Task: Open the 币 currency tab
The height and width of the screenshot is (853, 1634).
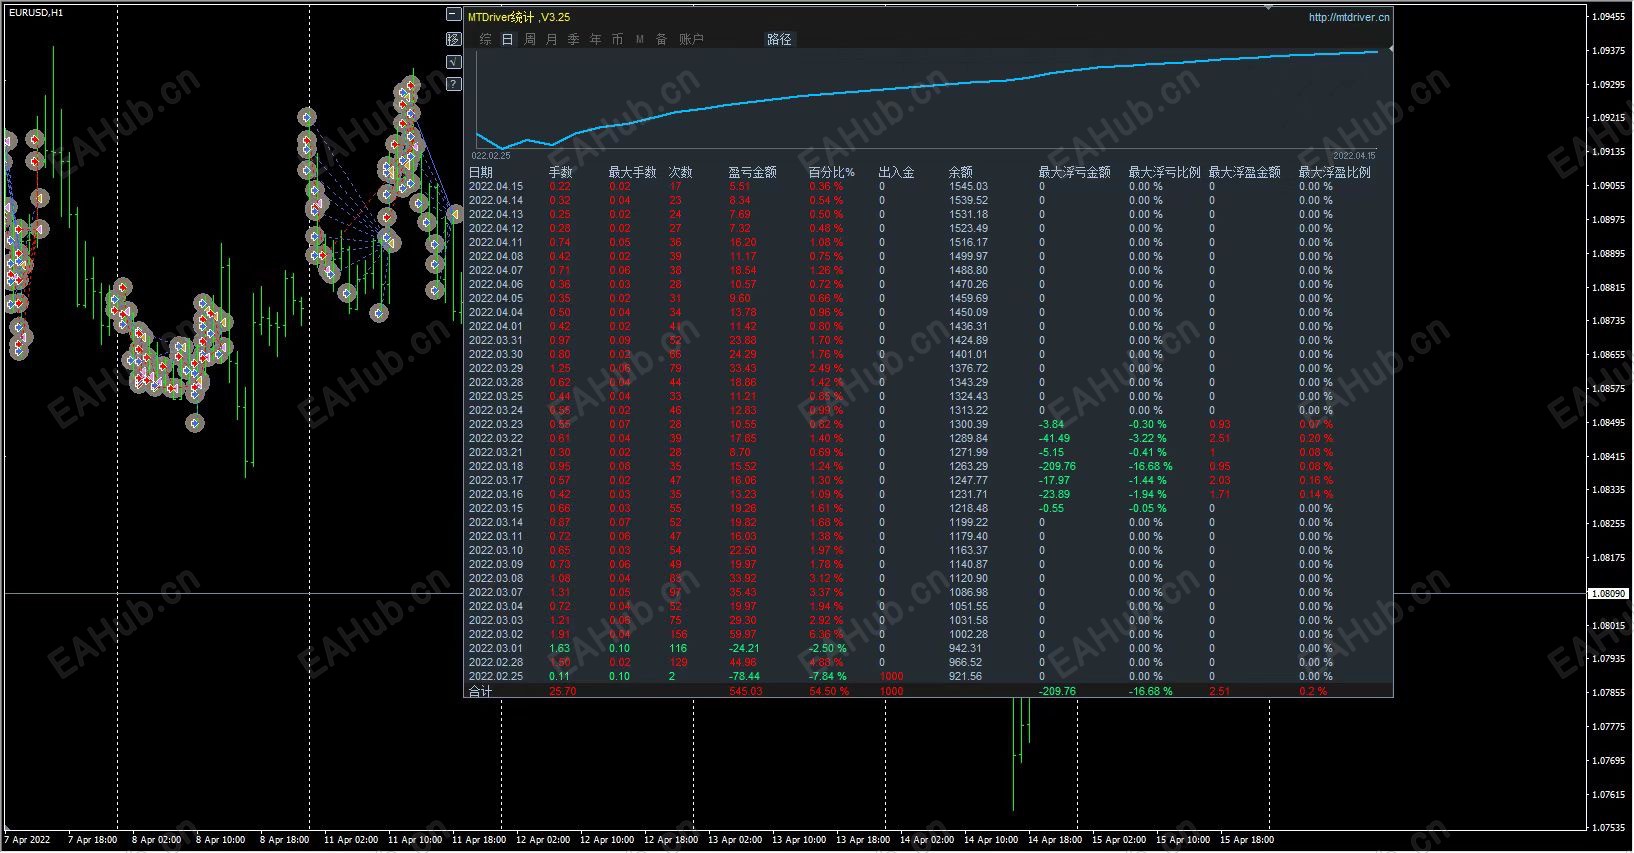Action: [x=618, y=39]
